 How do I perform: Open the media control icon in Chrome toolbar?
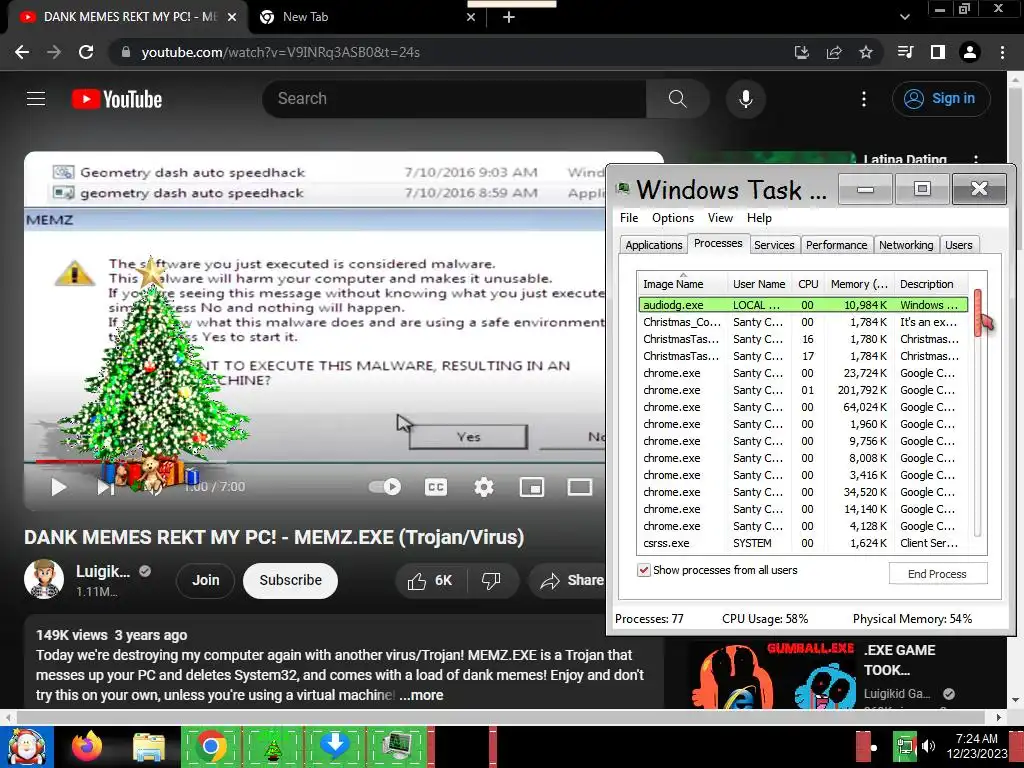pyautogui.click(x=905, y=52)
